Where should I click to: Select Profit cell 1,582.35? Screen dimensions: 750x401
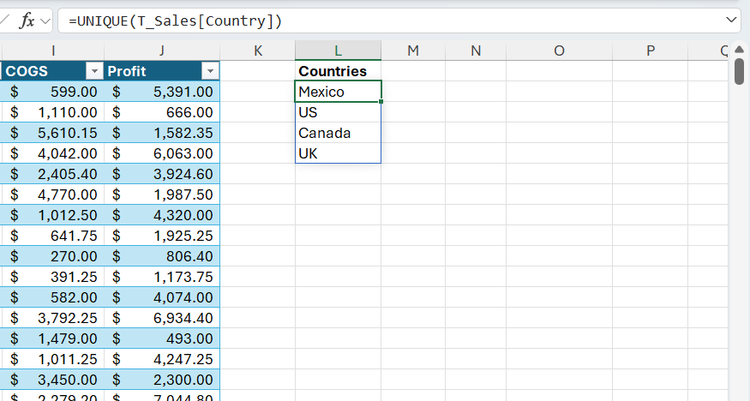tap(162, 133)
